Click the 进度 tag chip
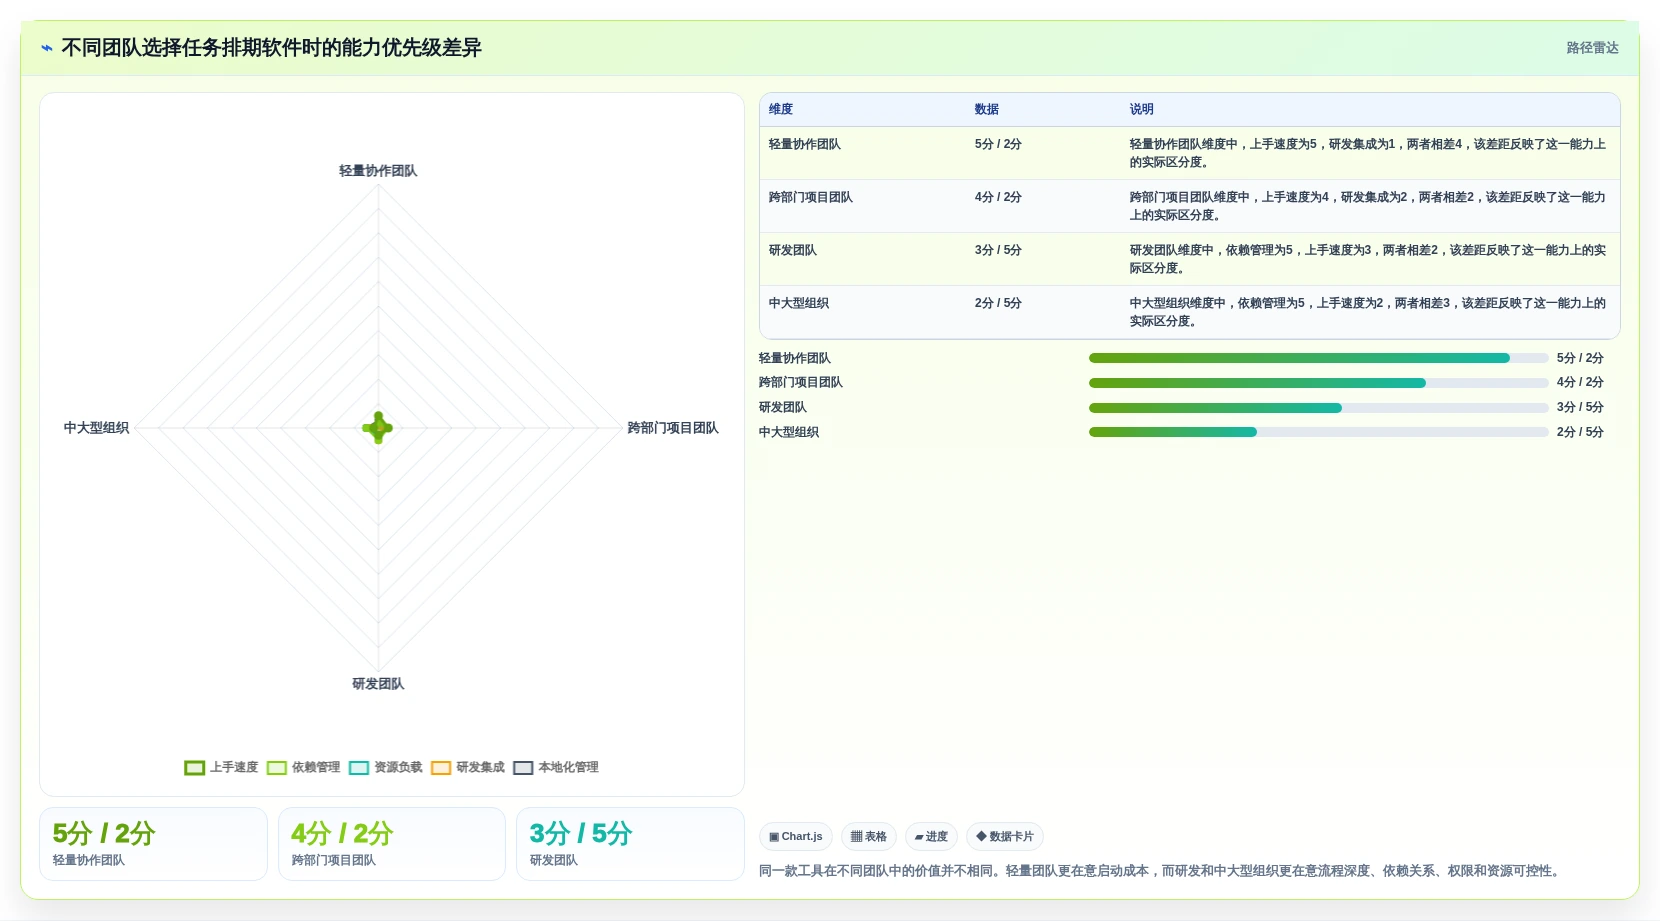 coord(931,836)
